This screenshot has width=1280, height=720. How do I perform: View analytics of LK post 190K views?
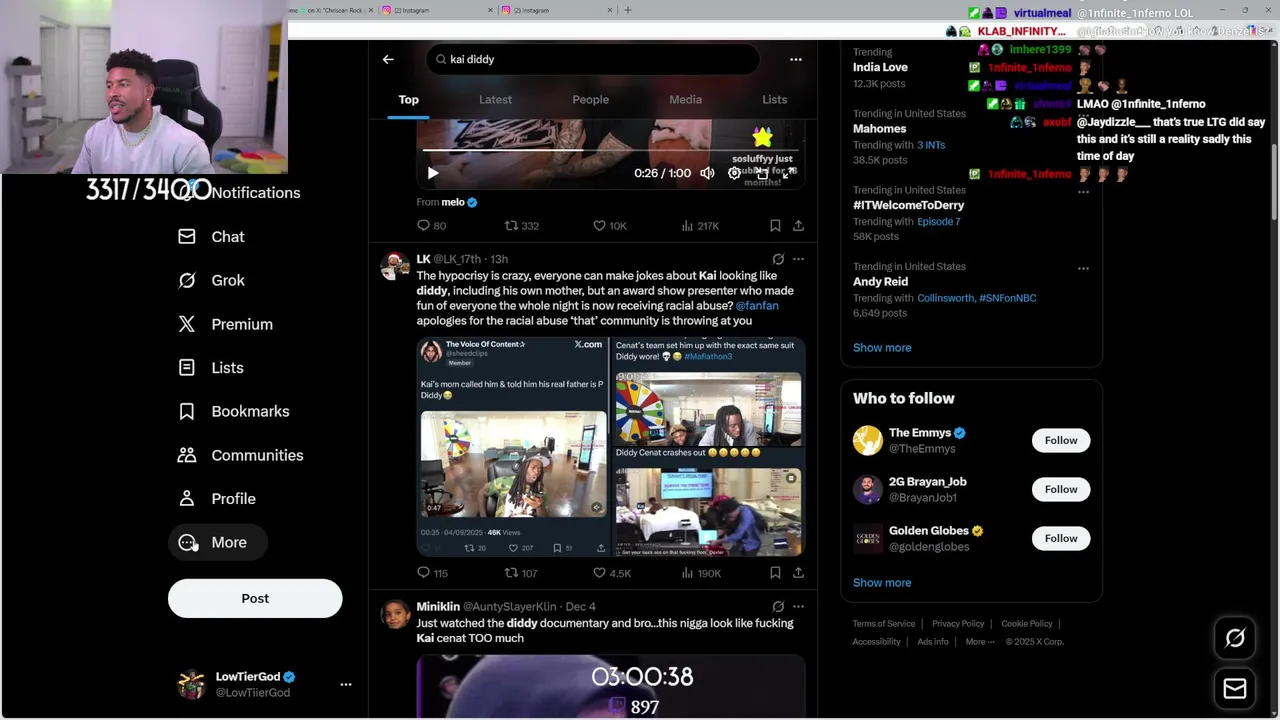700,573
